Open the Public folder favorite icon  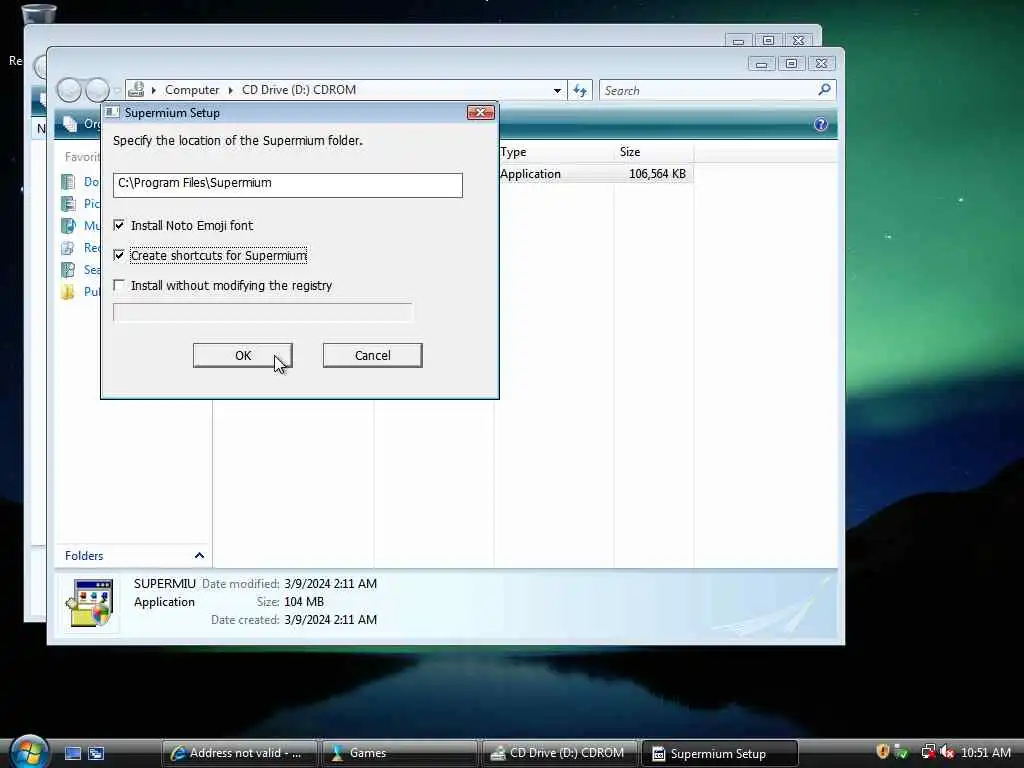pos(68,292)
